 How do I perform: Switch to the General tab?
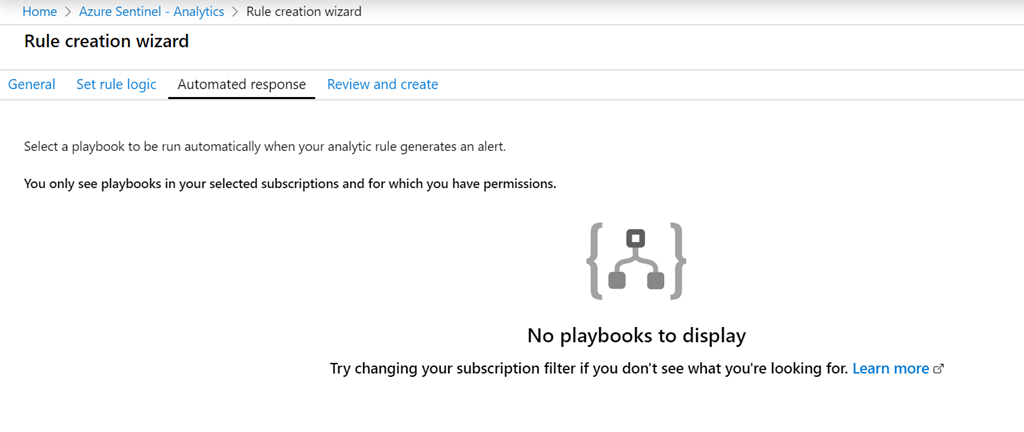[32, 85]
